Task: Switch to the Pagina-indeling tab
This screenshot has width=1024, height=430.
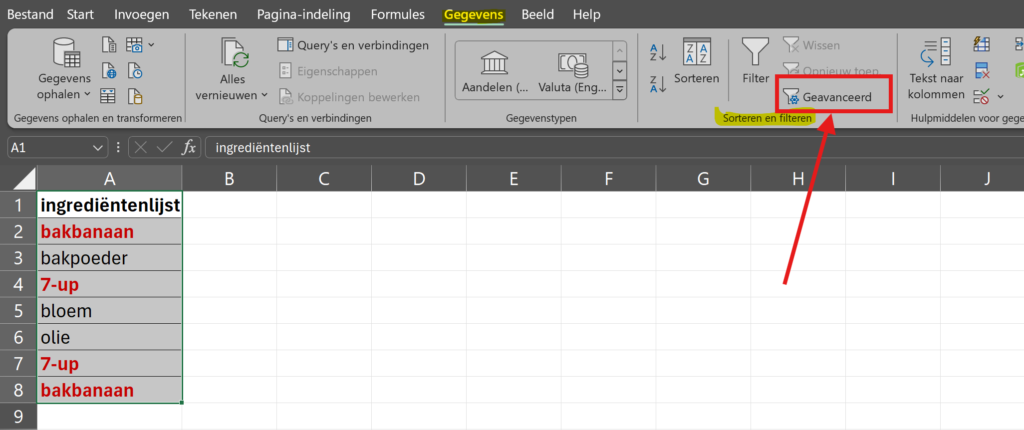Action: pos(303,14)
